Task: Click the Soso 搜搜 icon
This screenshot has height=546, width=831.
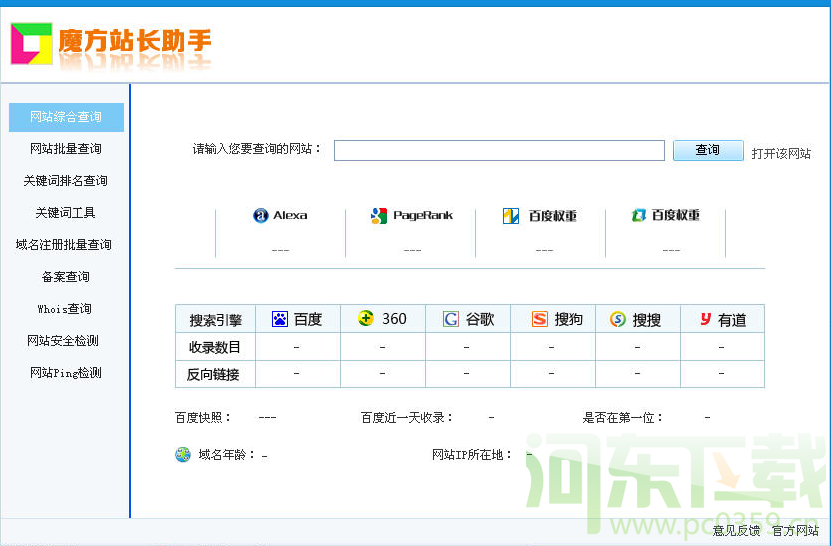Action: click(618, 319)
